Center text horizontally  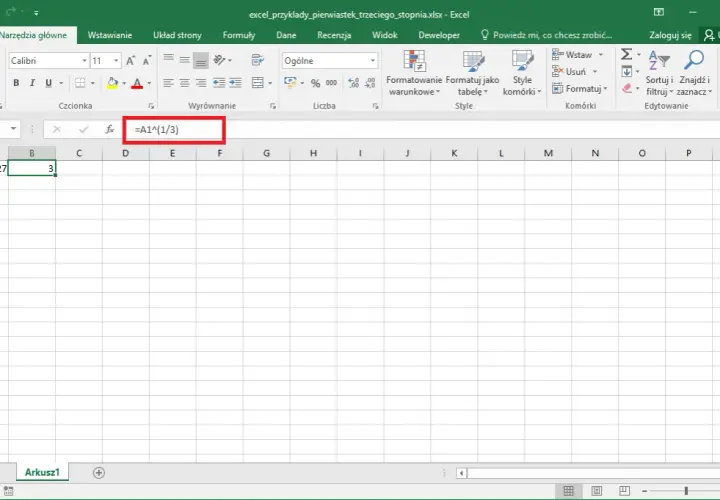pos(185,83)
